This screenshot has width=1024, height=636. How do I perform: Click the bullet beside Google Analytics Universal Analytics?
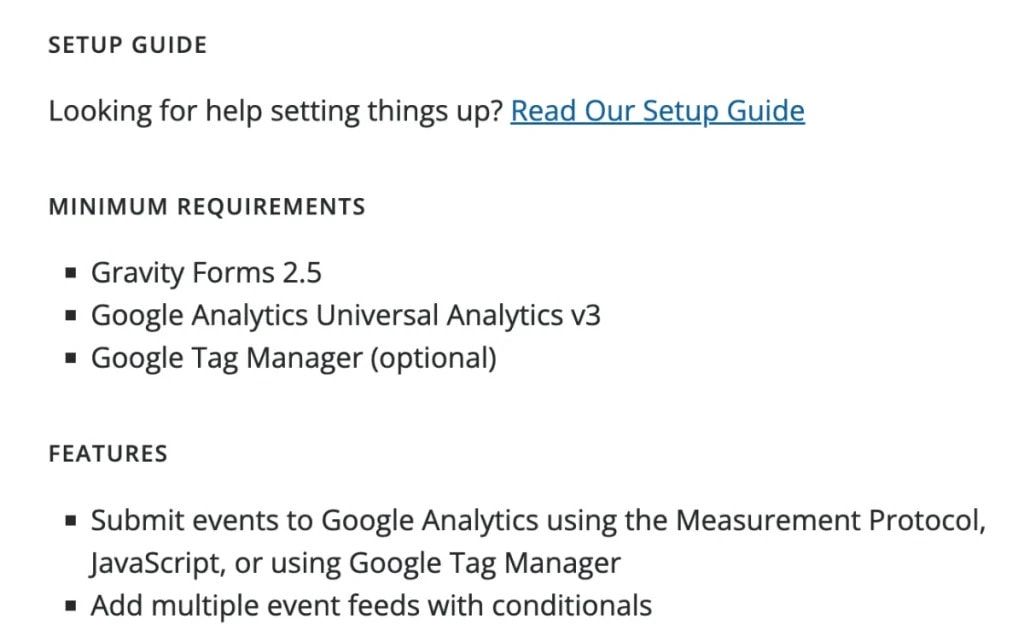click(71, 316)
